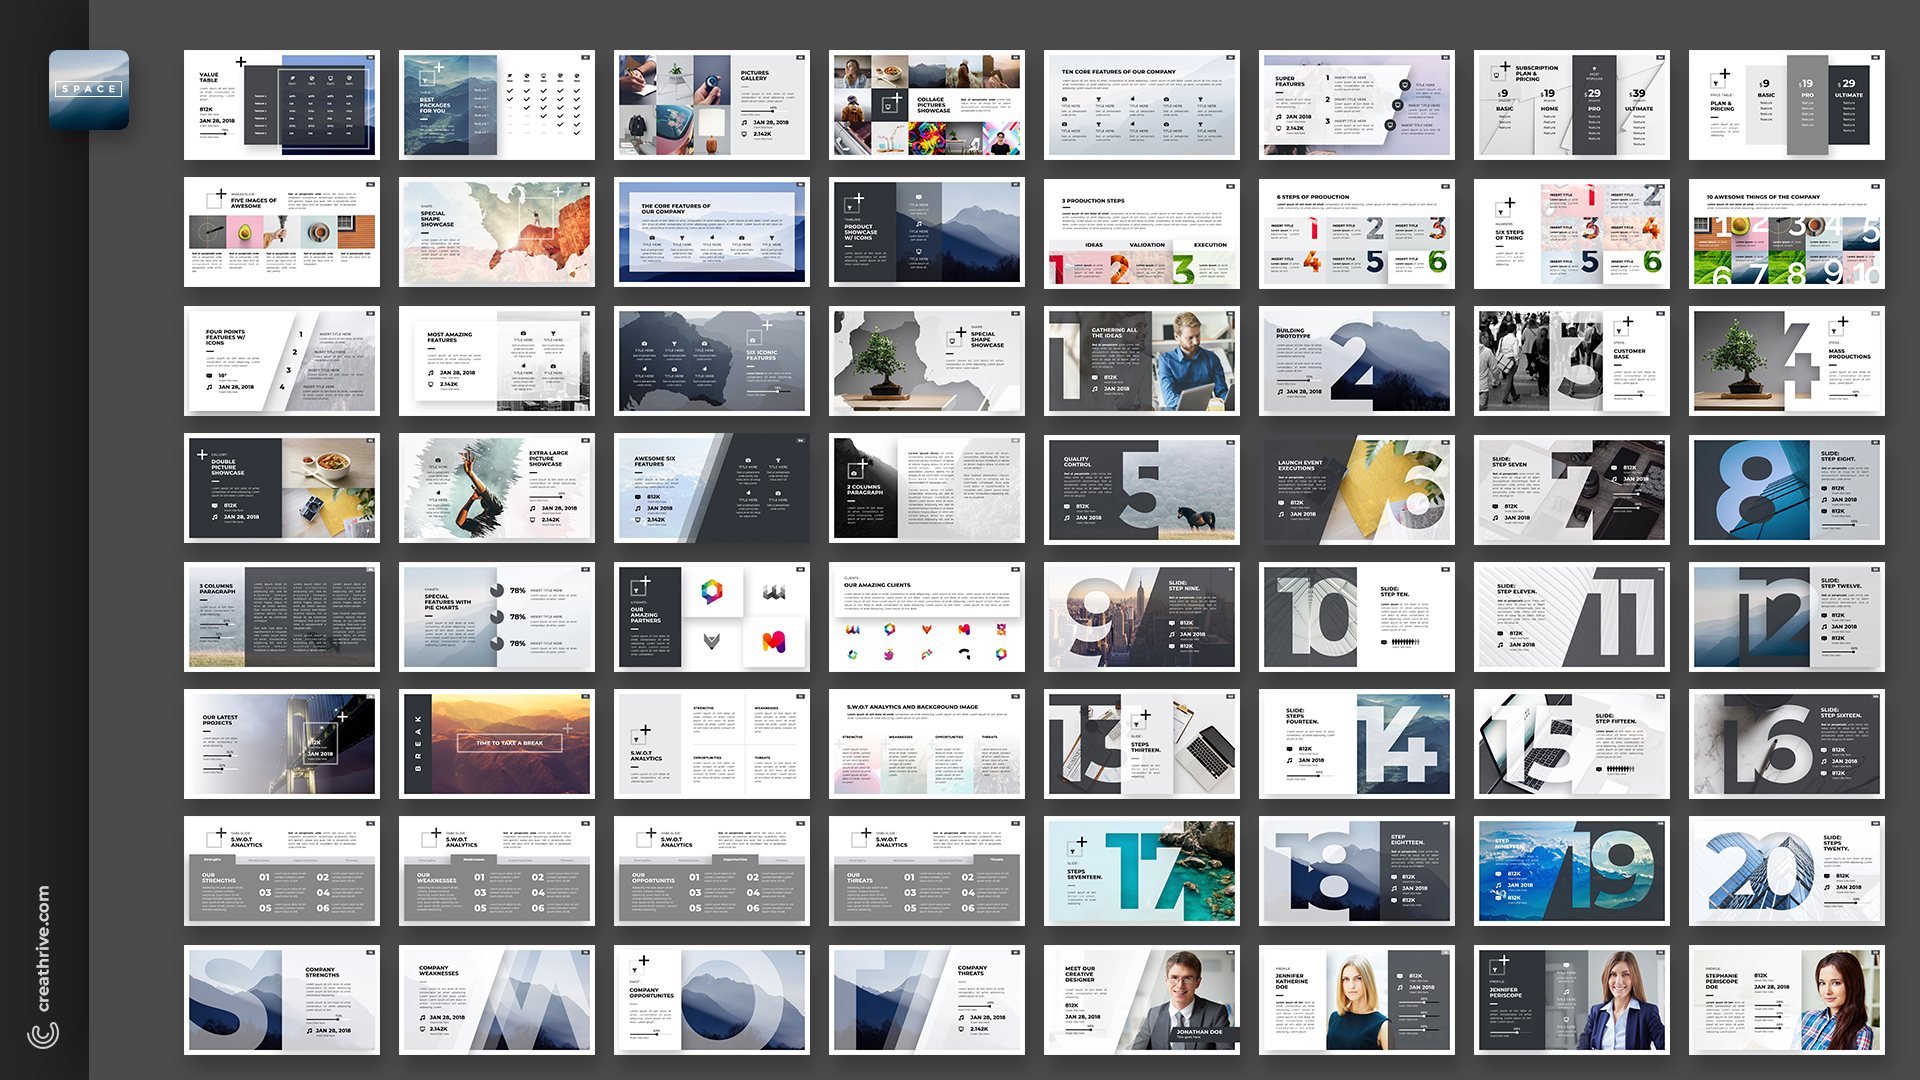Select the Steps Seventeen slide thumbnail

point(1141,871)
